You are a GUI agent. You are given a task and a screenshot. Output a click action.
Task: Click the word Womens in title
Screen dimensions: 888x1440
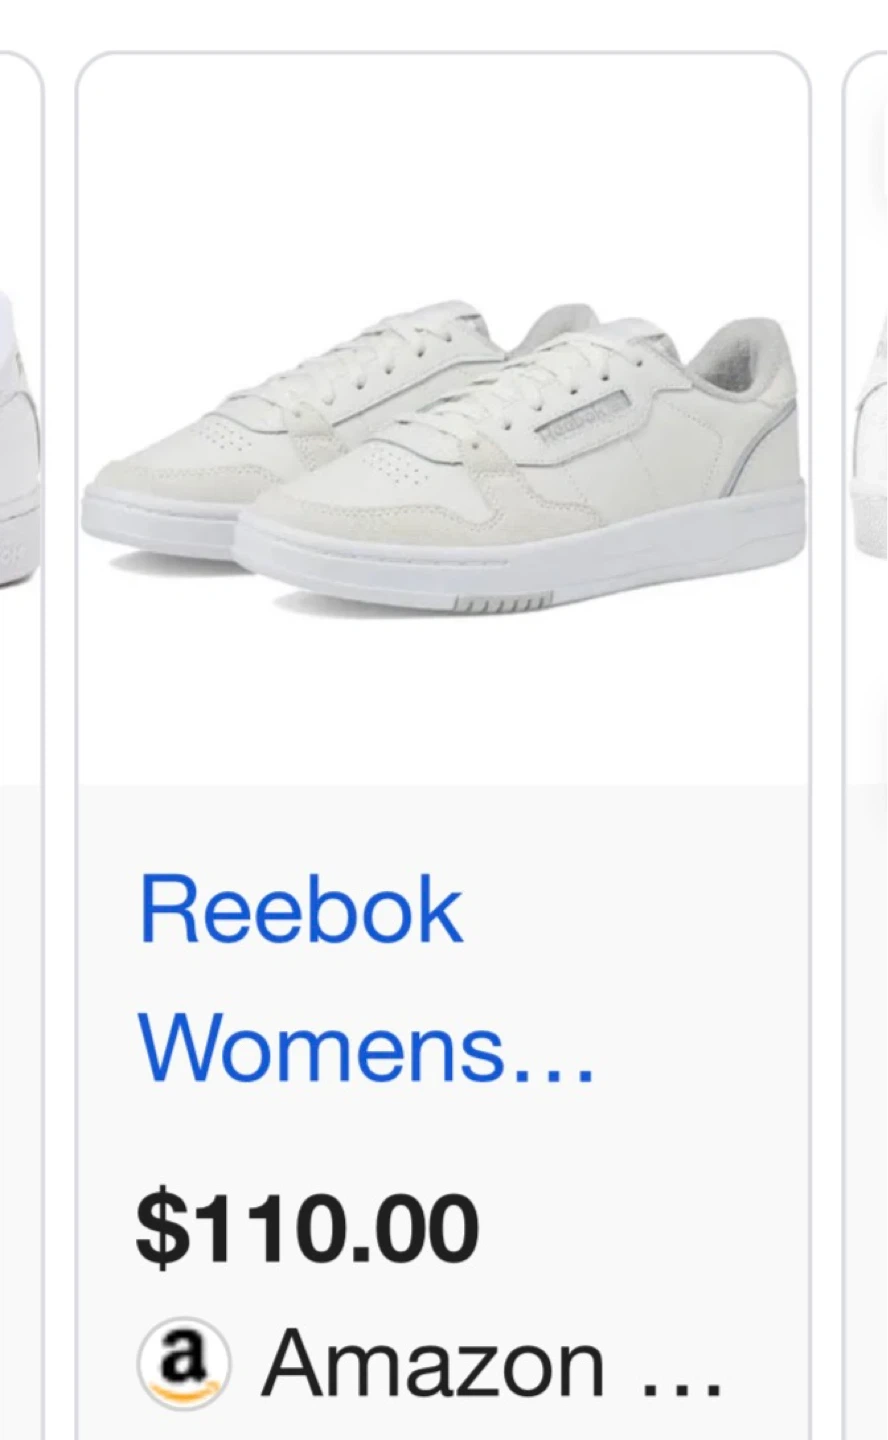click(x=320, y=1050)
